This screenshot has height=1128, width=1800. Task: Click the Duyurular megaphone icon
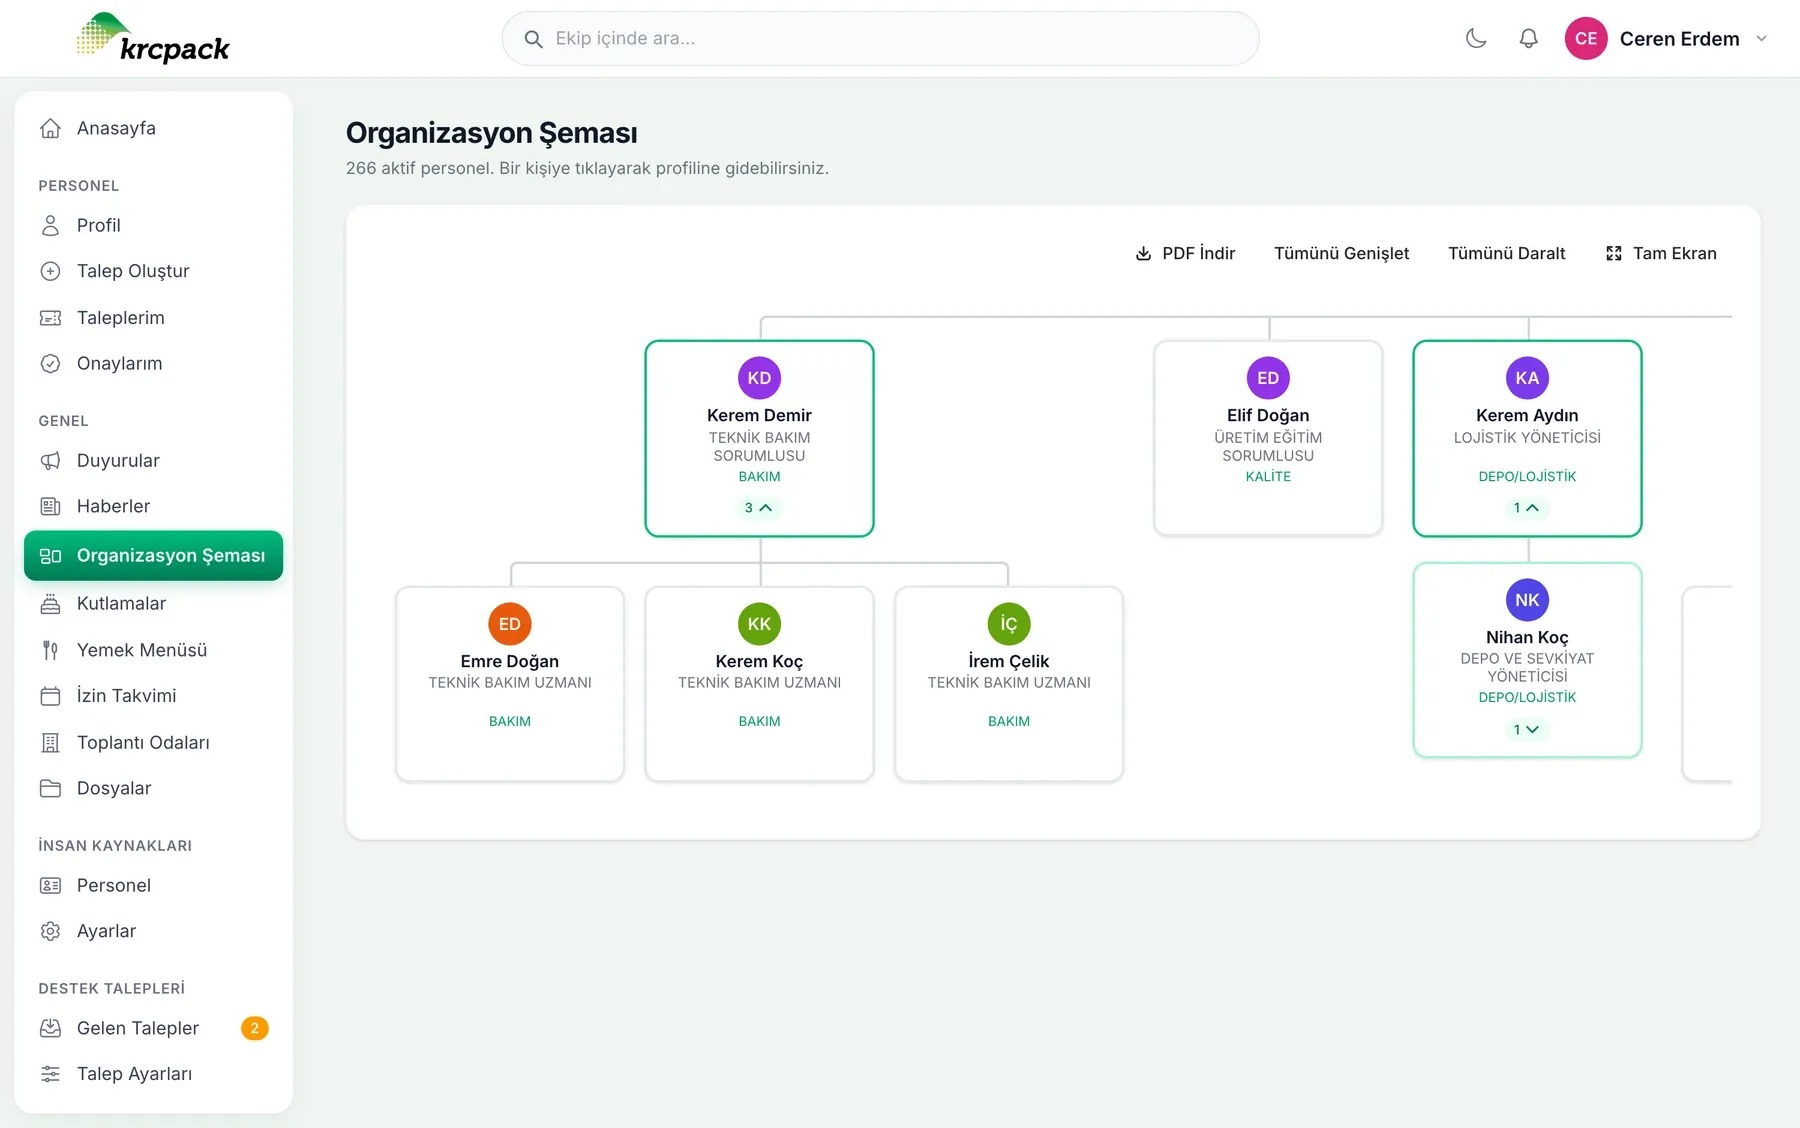pyautogui.click(x=50, y=461)
